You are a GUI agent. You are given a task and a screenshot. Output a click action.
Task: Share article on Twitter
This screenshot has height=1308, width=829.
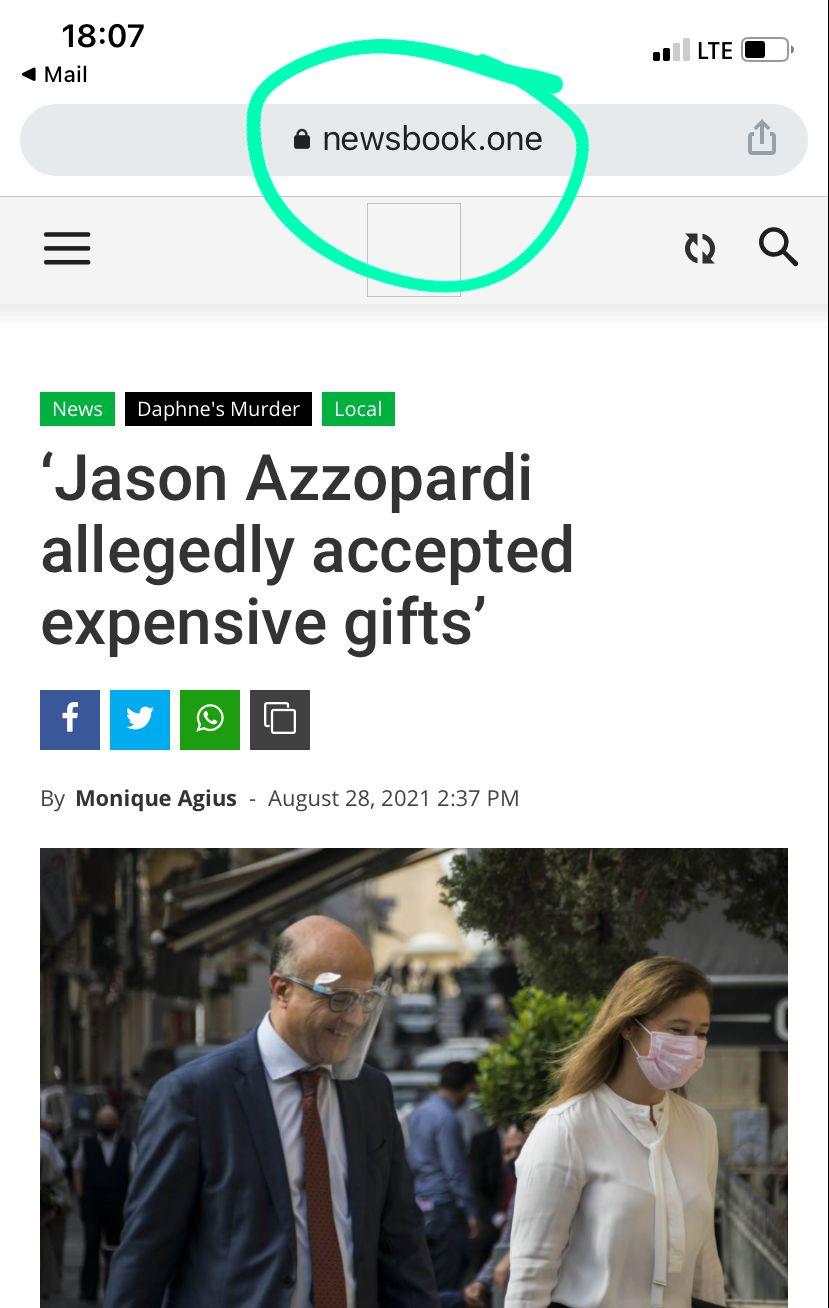(140, 720)
